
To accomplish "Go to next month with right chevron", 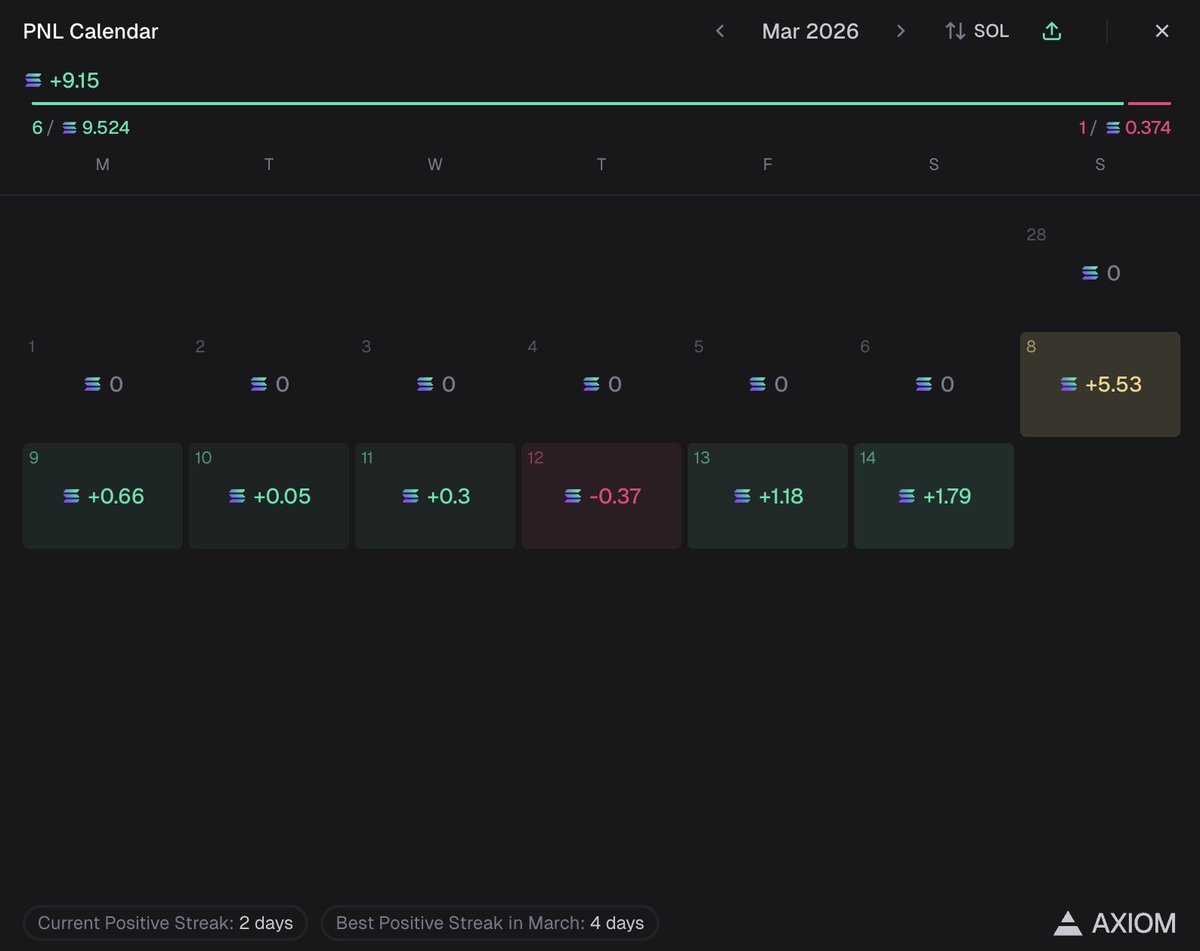I will tap(901, 31).
